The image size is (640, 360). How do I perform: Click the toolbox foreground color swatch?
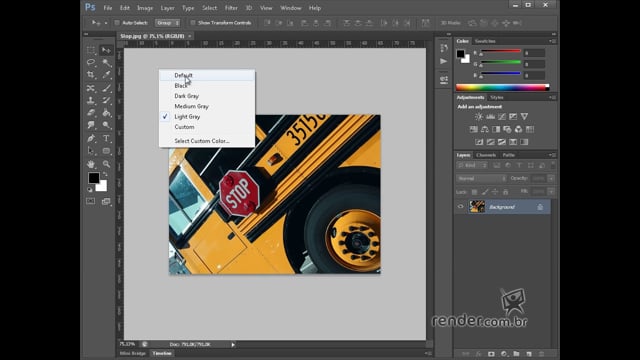(x=93, y=178)
